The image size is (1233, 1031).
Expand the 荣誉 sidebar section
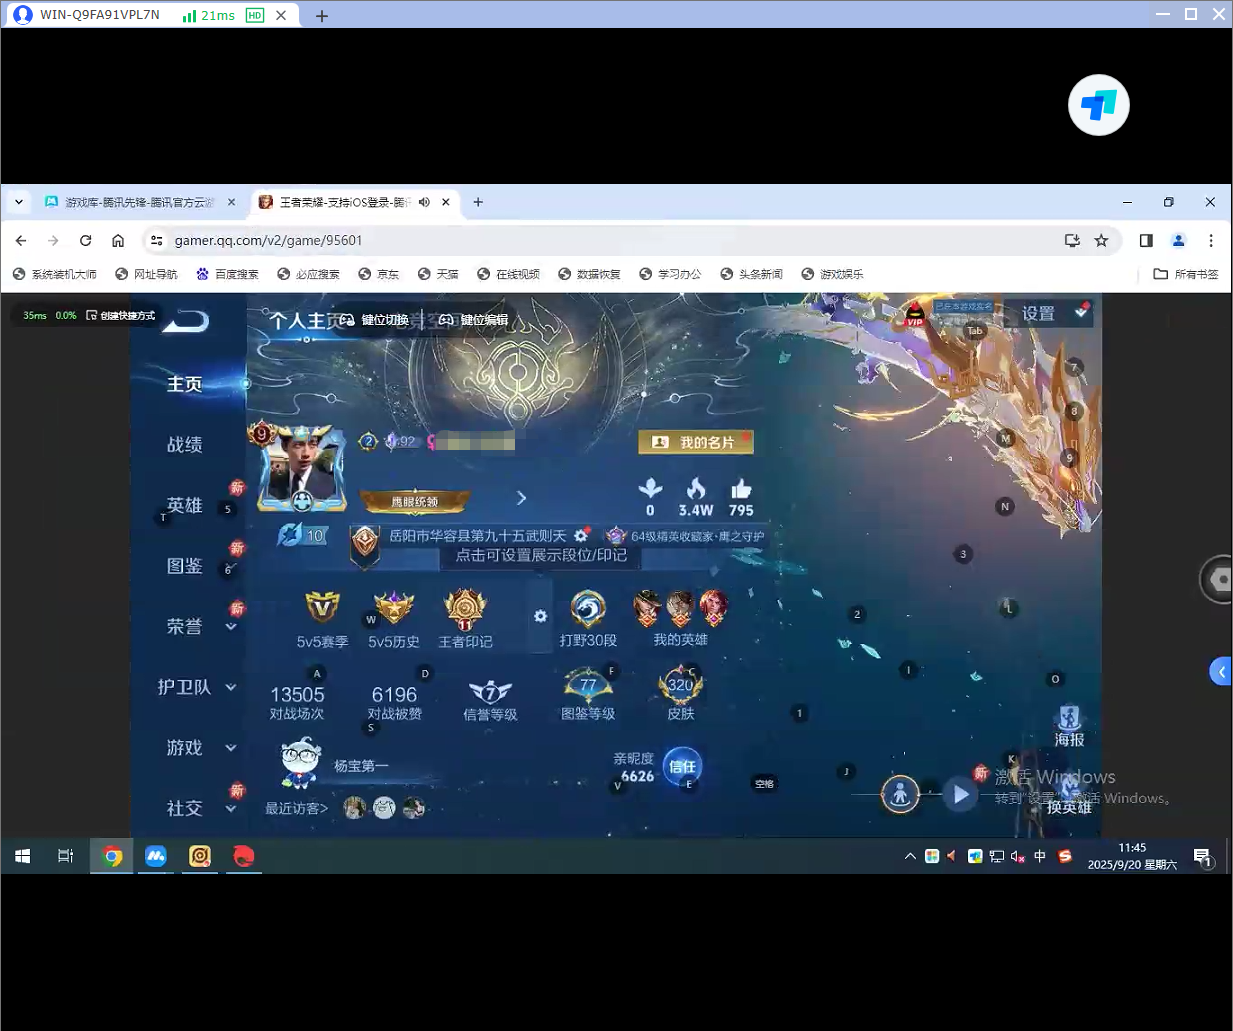[231, 627]
